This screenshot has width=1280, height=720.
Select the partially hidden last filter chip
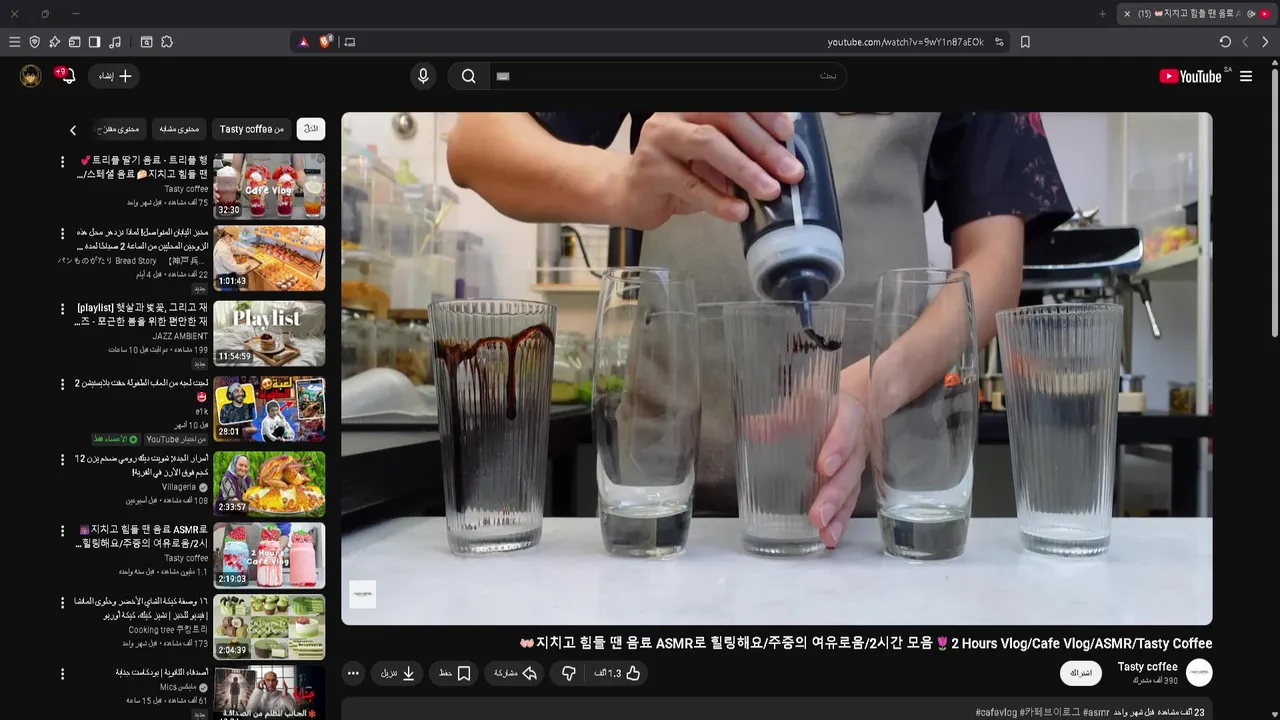[118, 129]
